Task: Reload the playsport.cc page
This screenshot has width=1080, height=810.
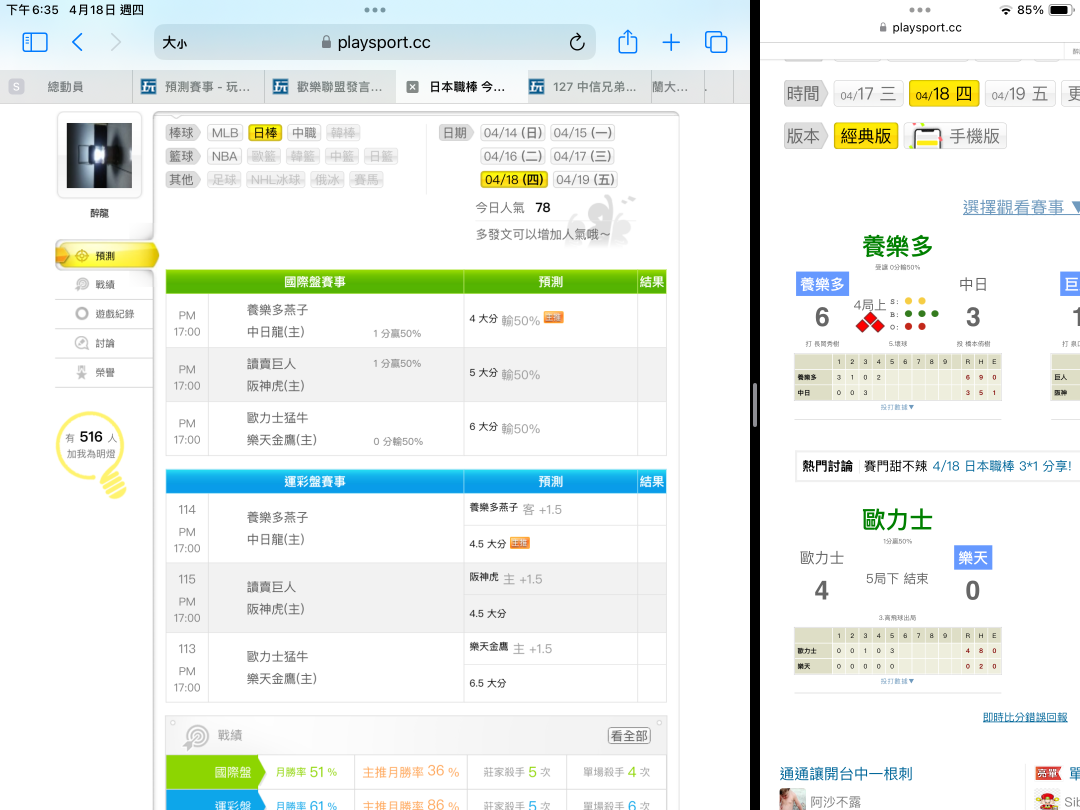Action: 577,43
